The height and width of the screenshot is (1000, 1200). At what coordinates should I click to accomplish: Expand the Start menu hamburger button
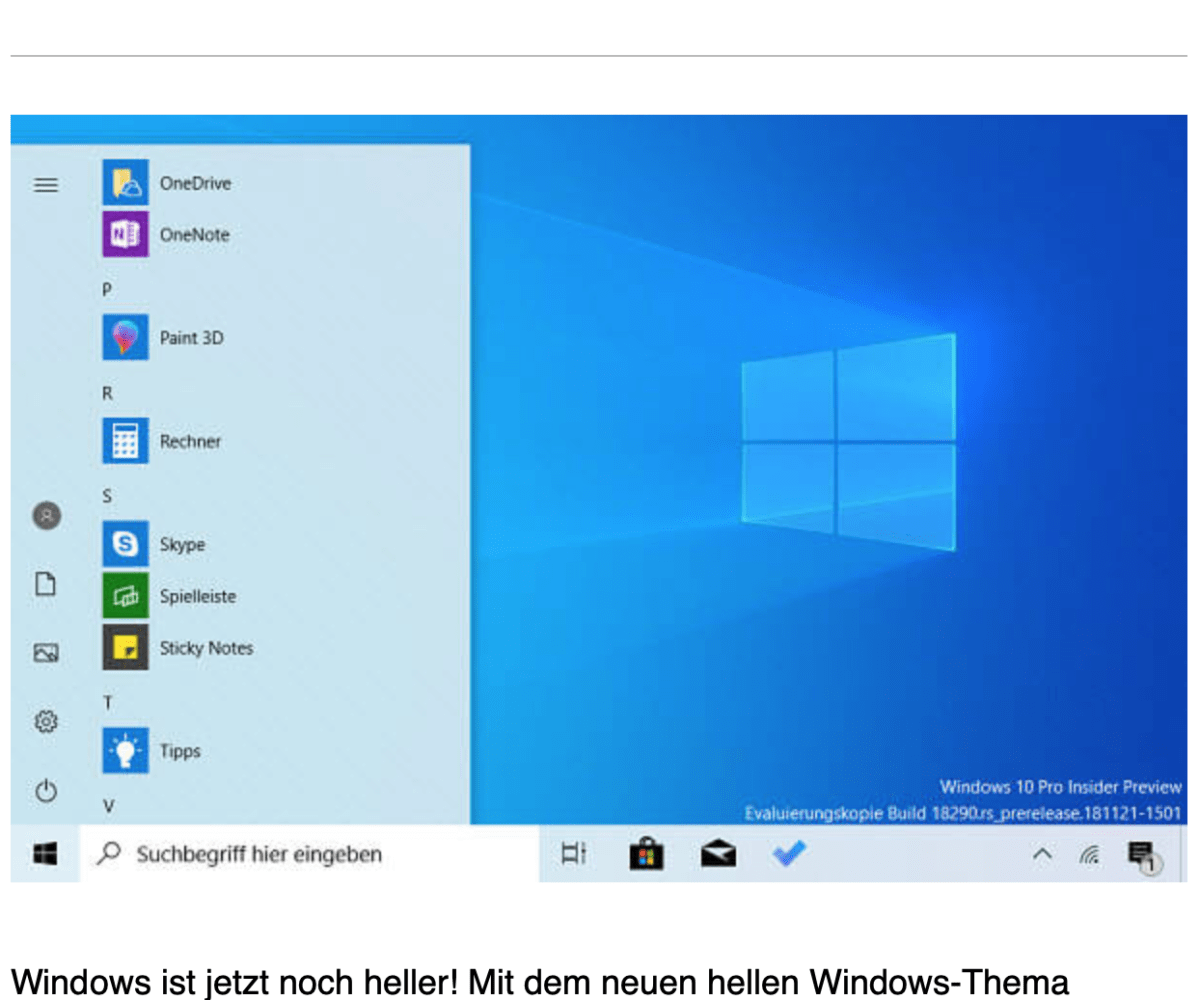tap(46, 185)
